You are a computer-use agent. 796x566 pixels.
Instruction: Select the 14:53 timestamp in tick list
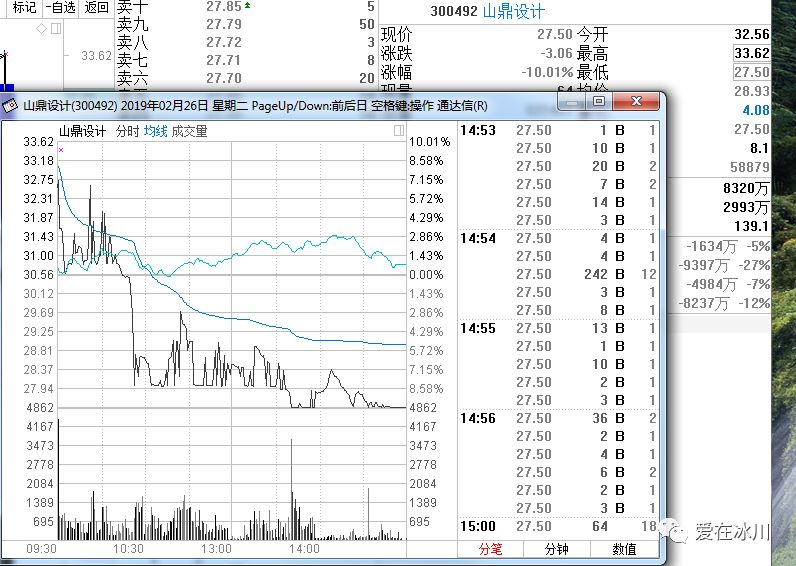(478, 130)
